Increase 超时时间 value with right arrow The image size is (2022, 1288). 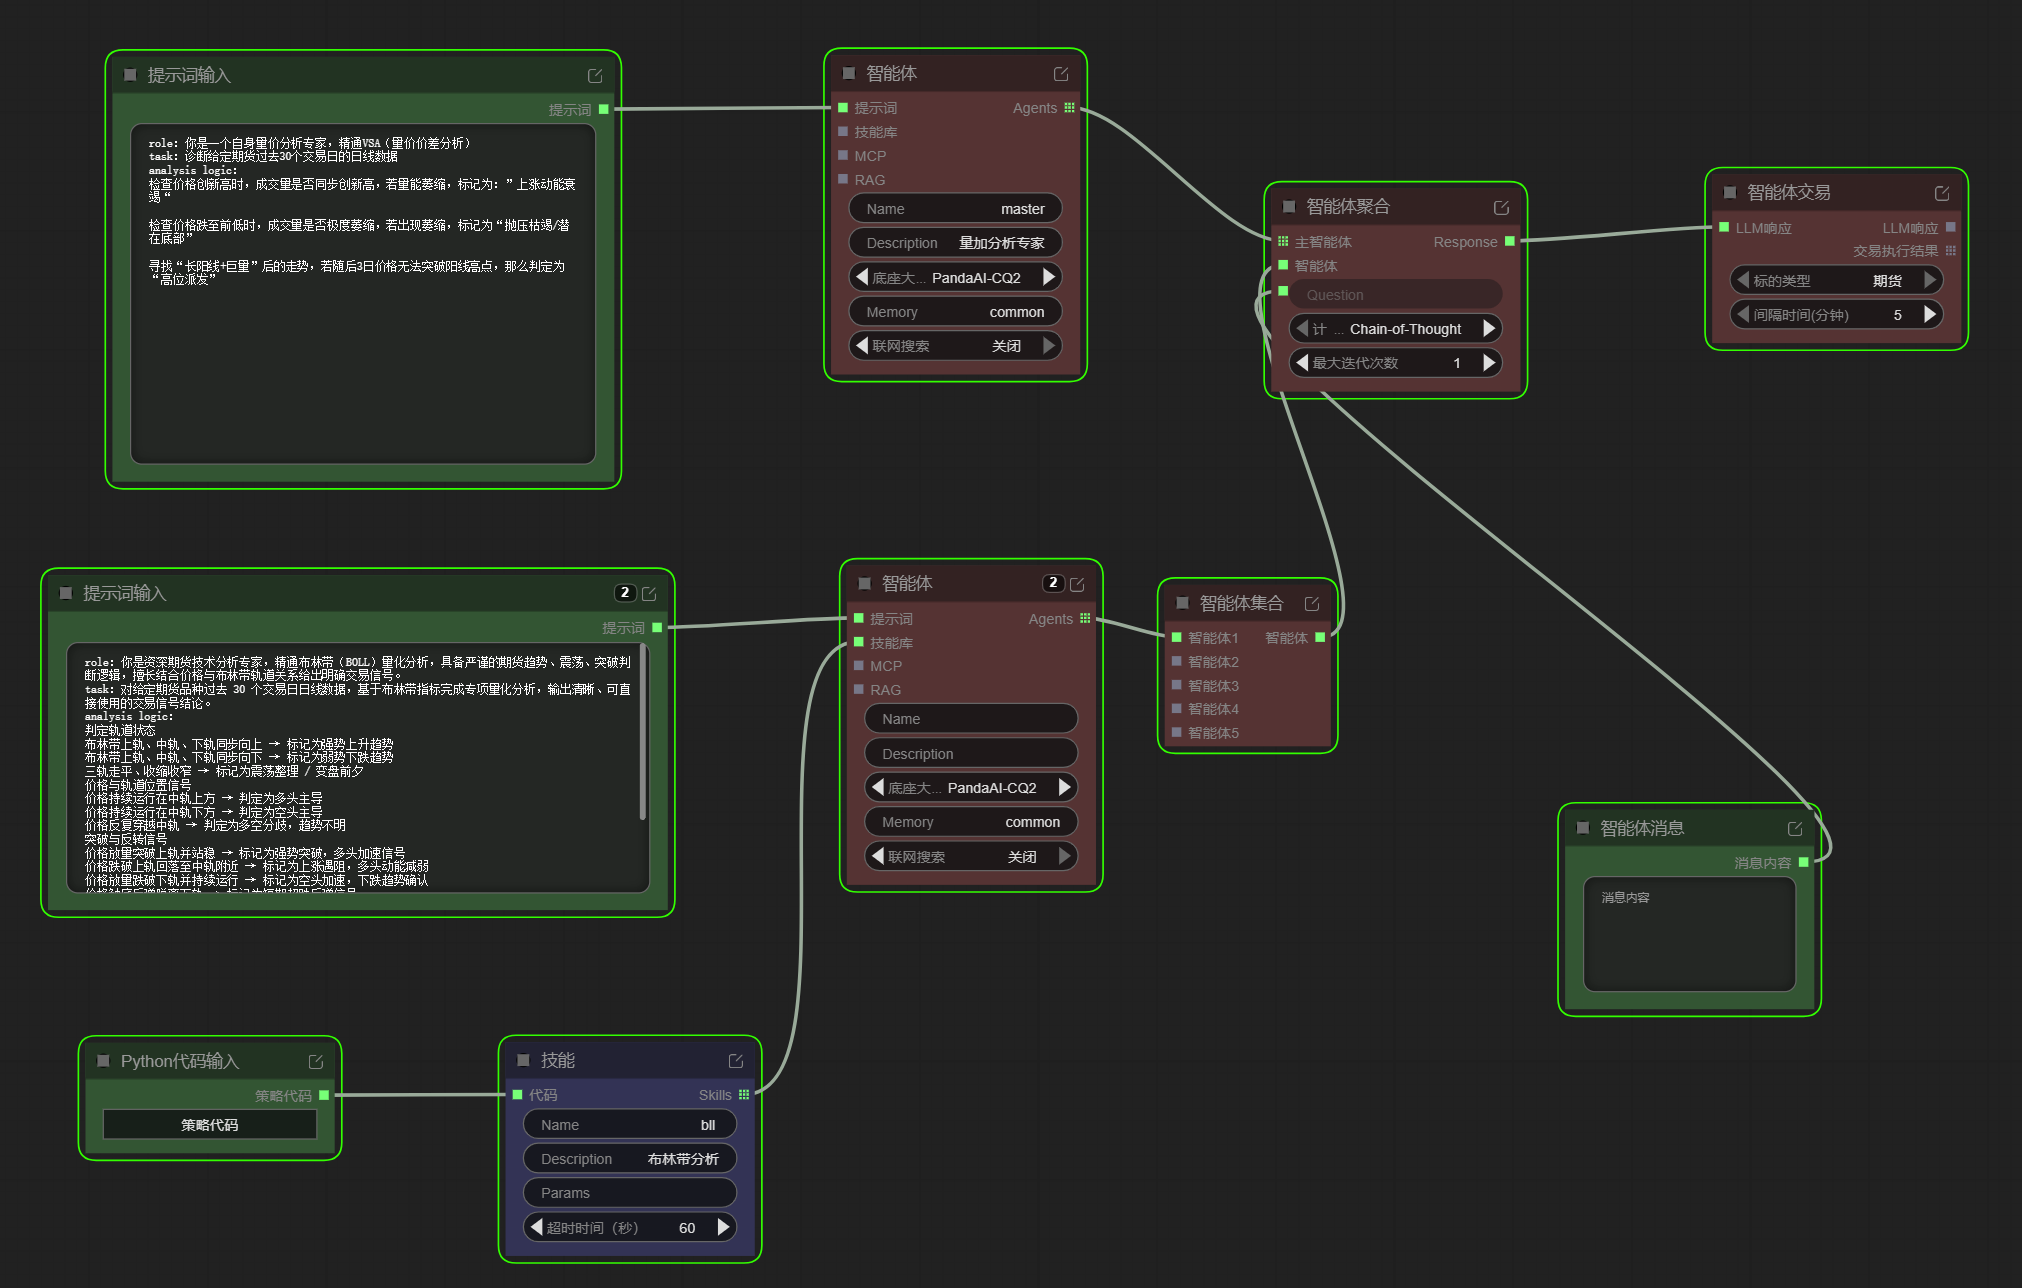tap(723, 1227)
